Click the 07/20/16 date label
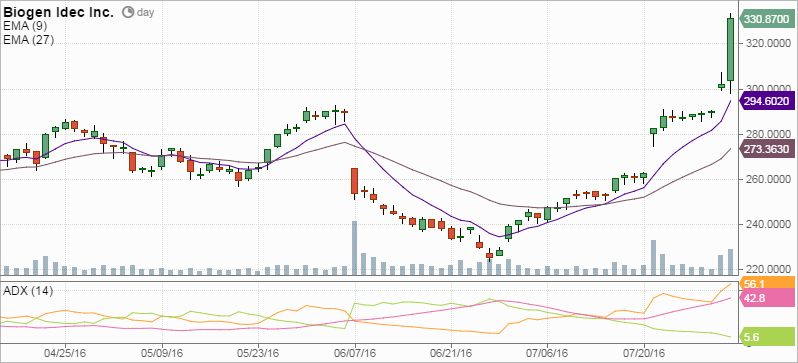 (644, 352)
